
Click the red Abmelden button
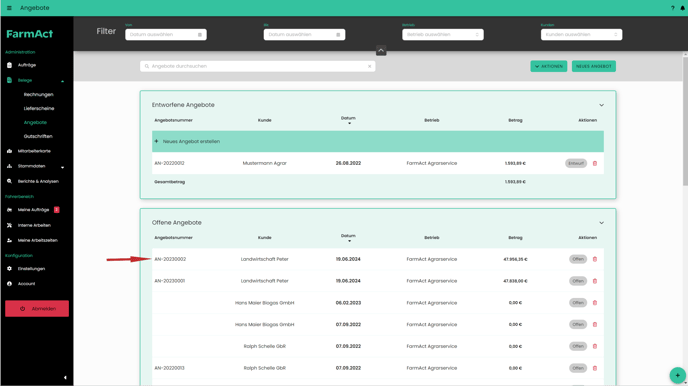37,308
